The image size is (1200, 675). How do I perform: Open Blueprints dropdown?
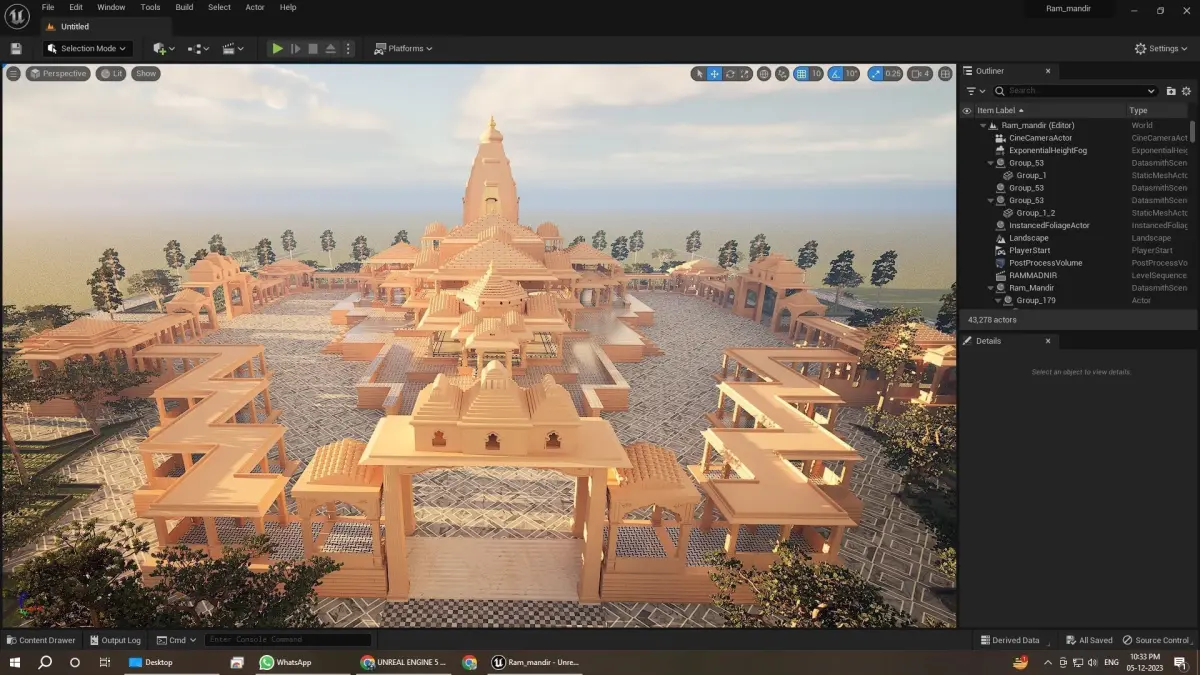pos(198,48)
